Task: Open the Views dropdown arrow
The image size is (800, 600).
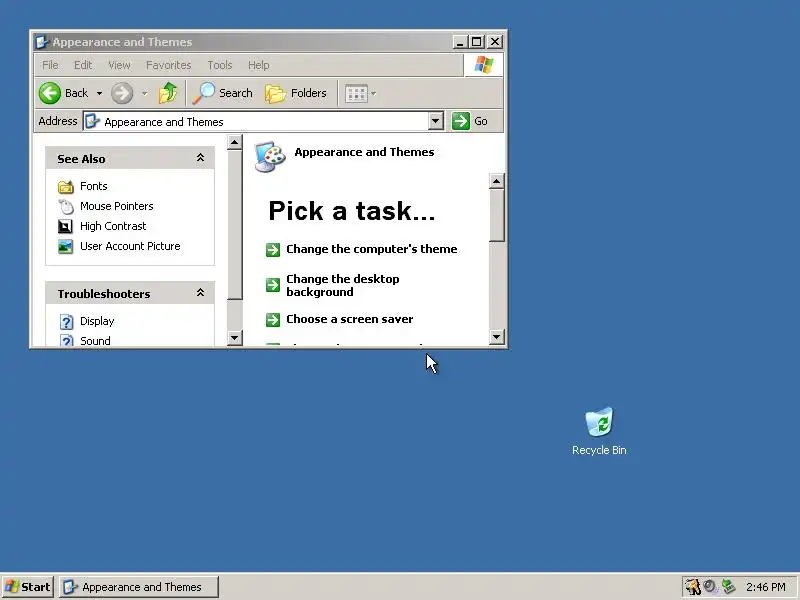Action: tap(373, 93)
